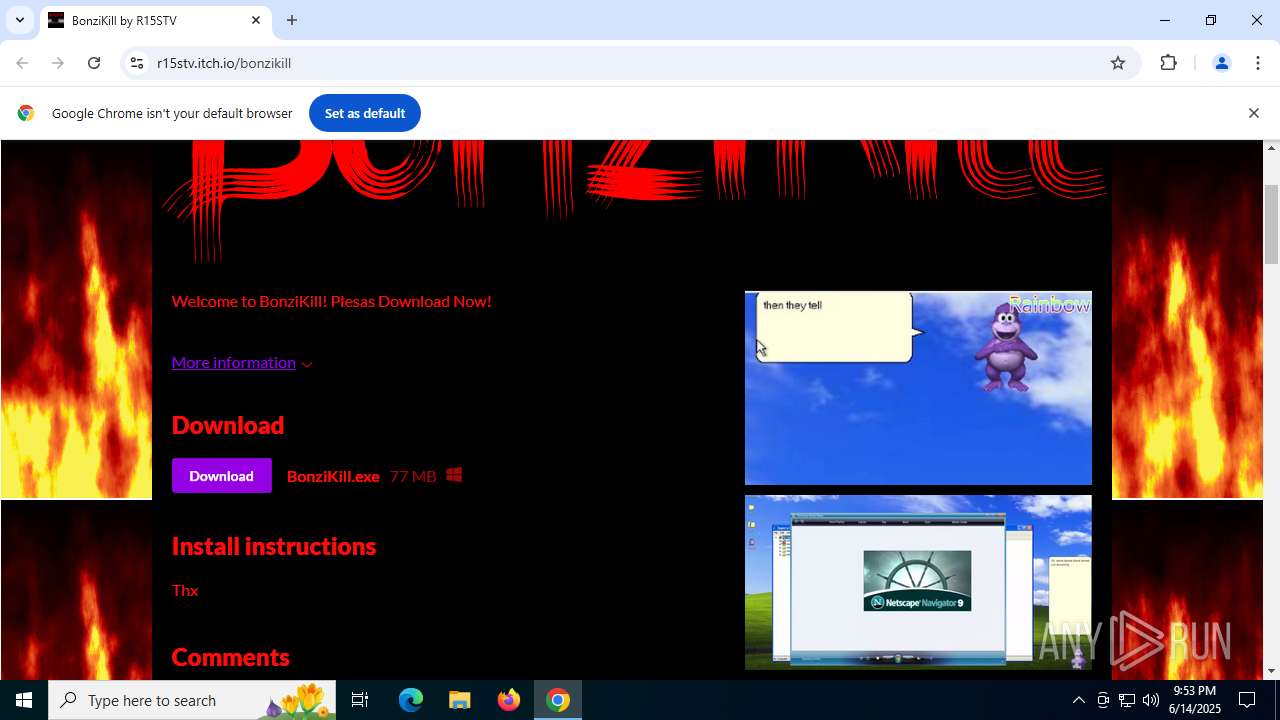Viewport: 1280px width, 720px height.
Task: Show hidden system tray icons
Action: [x=1078, y=700]
